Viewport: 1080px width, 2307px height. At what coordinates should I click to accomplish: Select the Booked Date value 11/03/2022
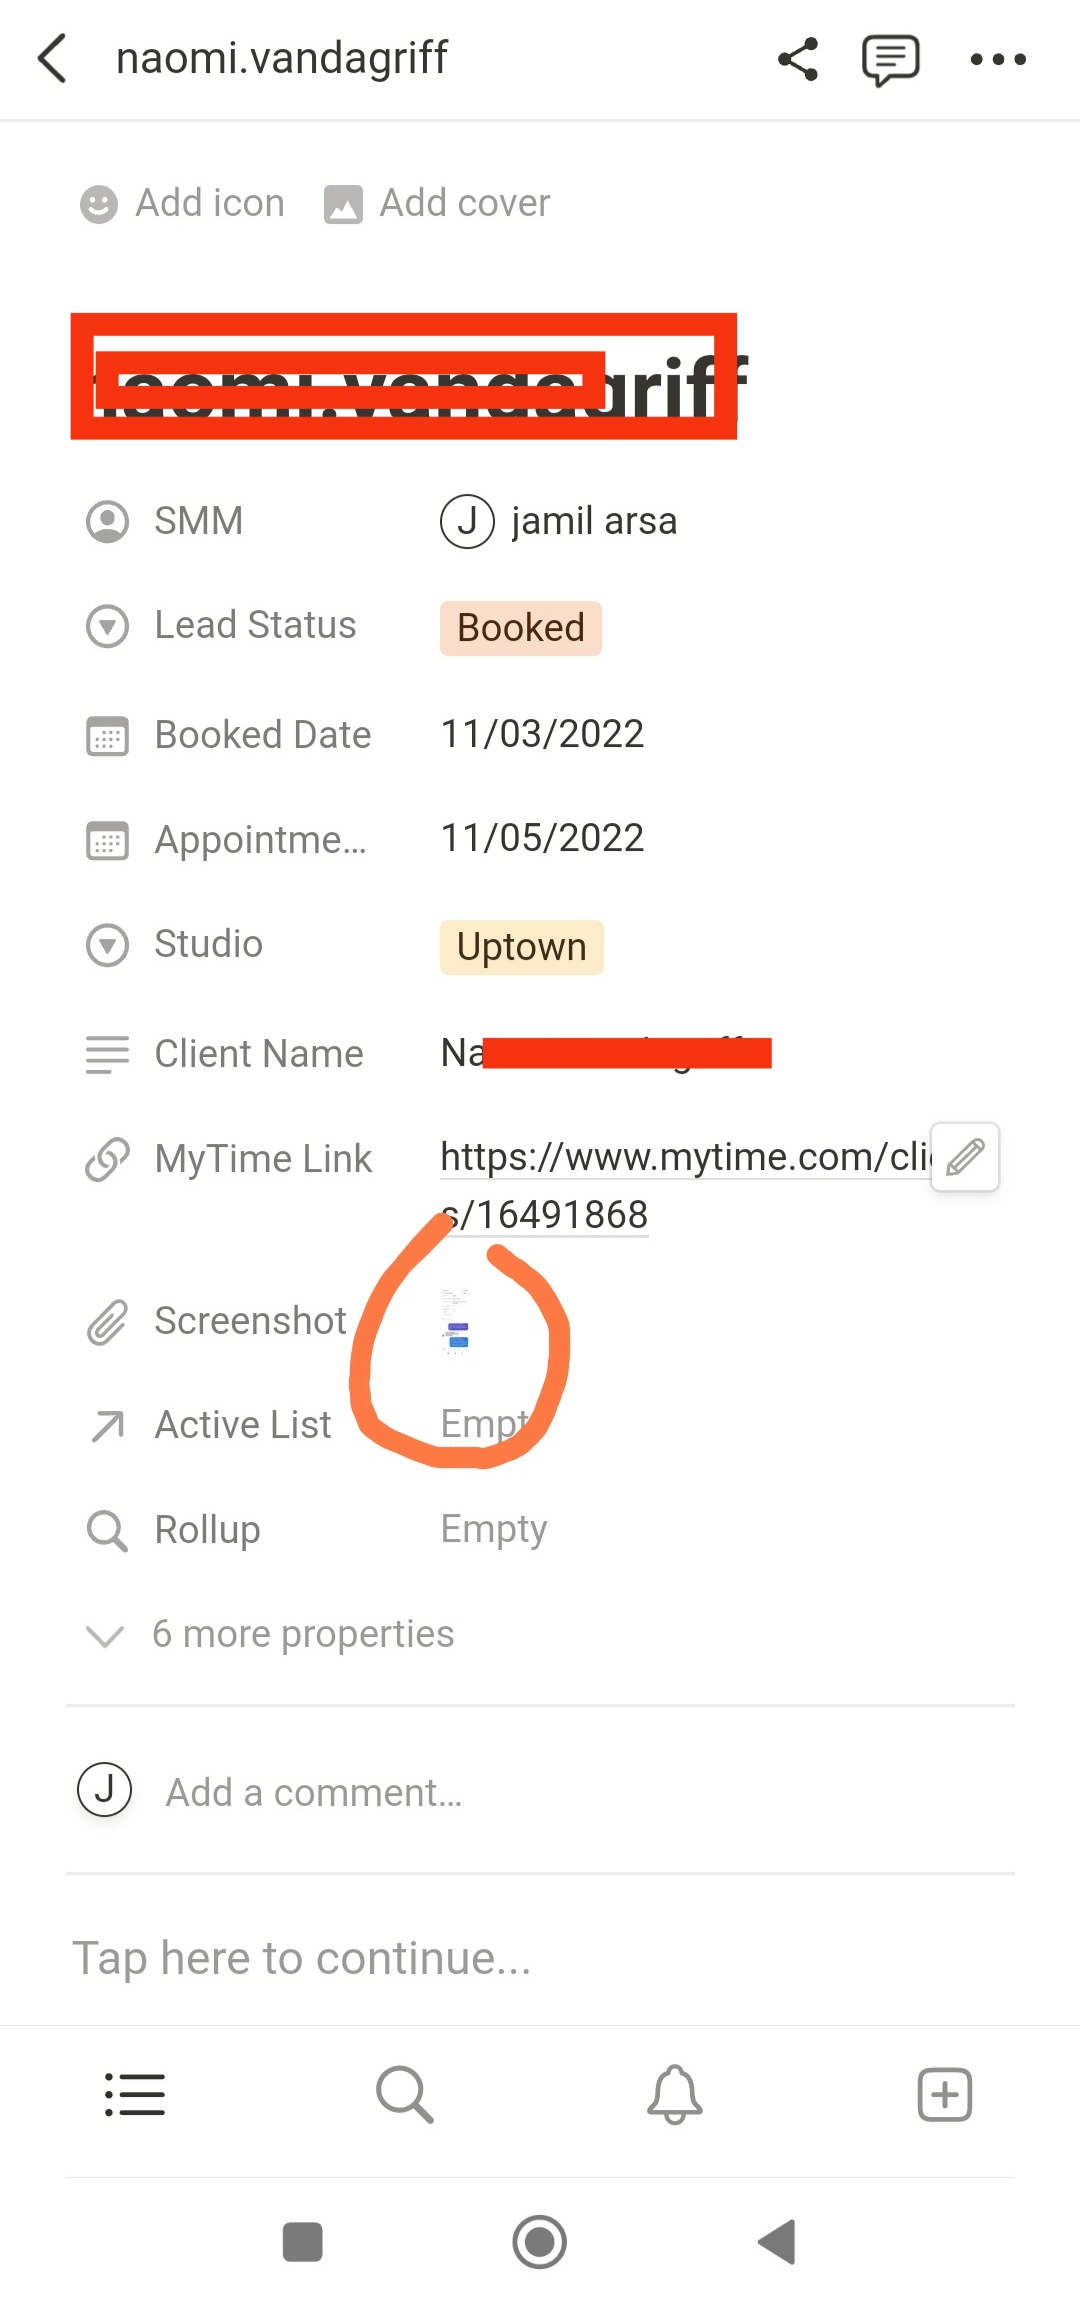pos(542,735)
